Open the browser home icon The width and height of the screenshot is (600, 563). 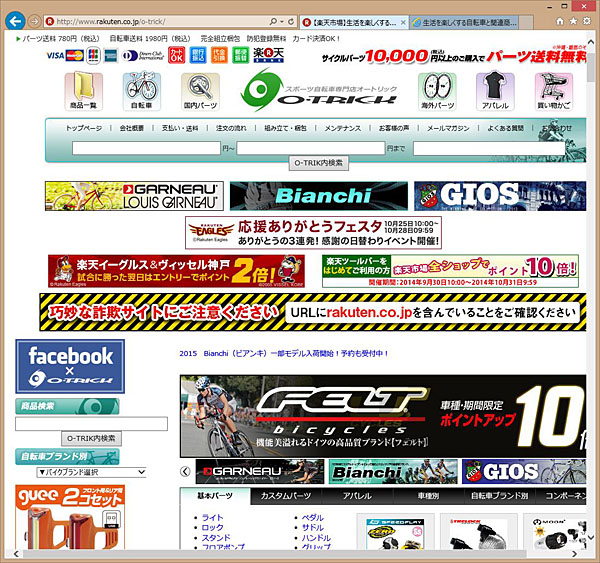pyautogui.click(x=560, y=21)
